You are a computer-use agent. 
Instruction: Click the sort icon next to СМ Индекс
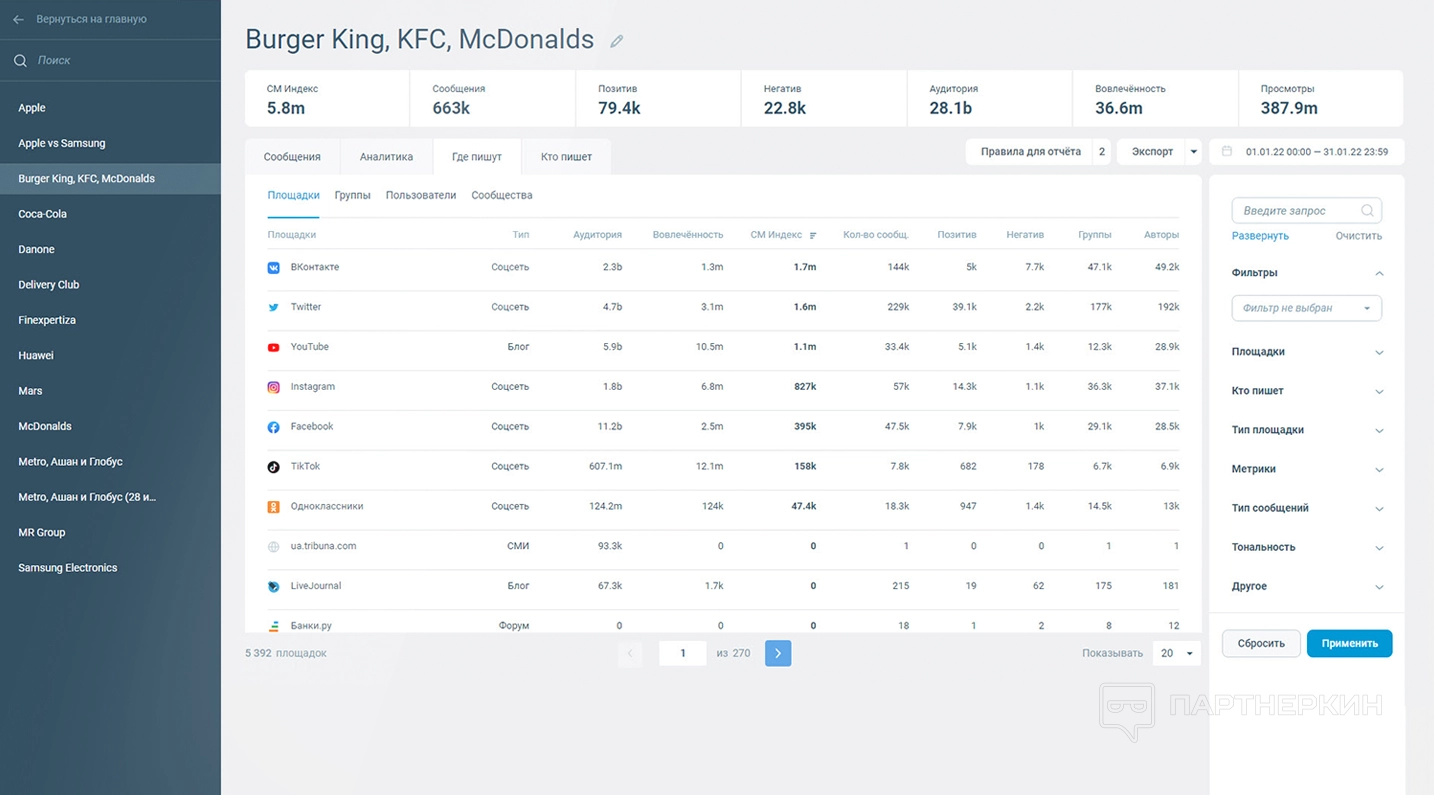click(813, 235)
